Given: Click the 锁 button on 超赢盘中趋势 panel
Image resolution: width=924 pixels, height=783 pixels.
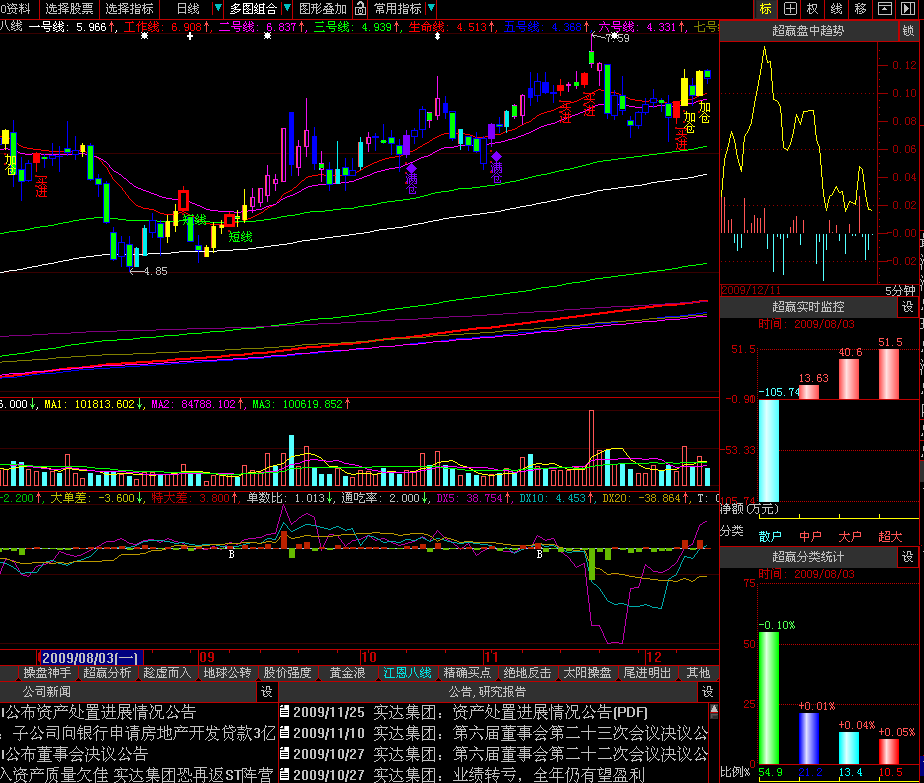Looking at the screenshot, I should click(x=908, y=31).
